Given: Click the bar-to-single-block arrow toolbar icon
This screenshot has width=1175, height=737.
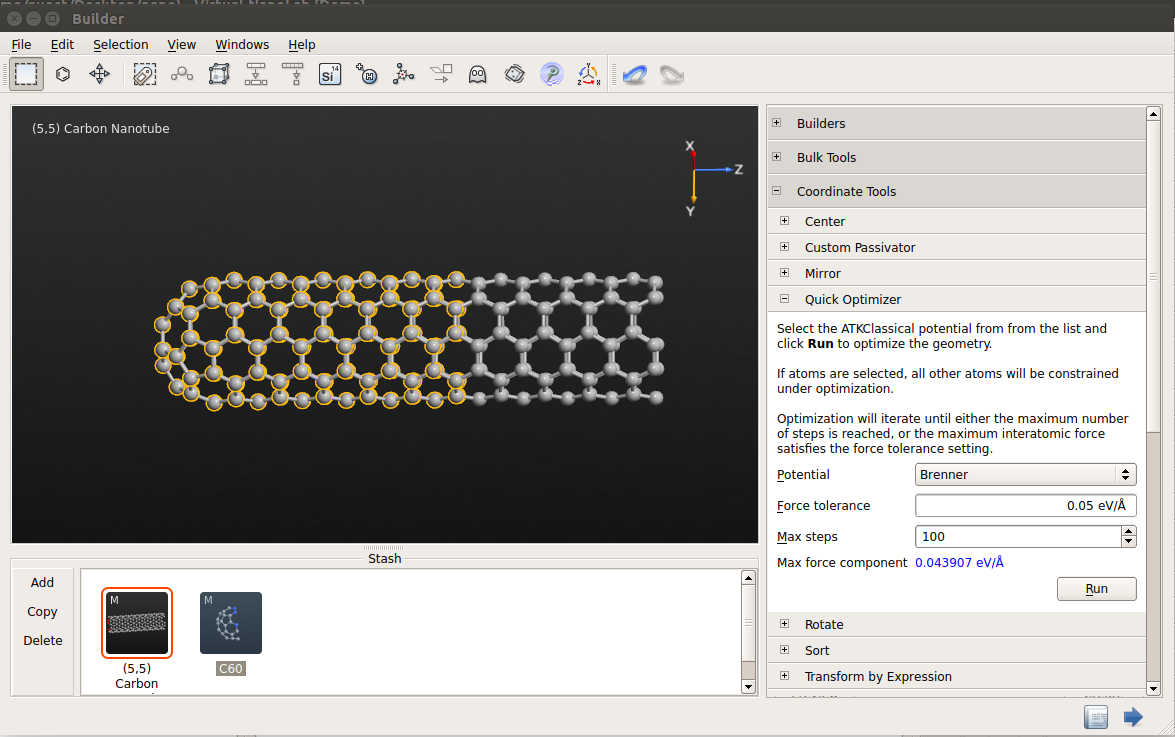Looking at the screenshot, I should pos(292,74).
